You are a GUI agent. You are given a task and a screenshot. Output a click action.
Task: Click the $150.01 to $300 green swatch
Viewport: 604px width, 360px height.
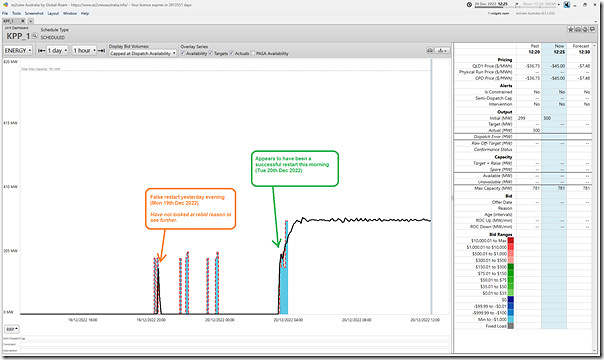pyautogui.click(x=511, y=266)
